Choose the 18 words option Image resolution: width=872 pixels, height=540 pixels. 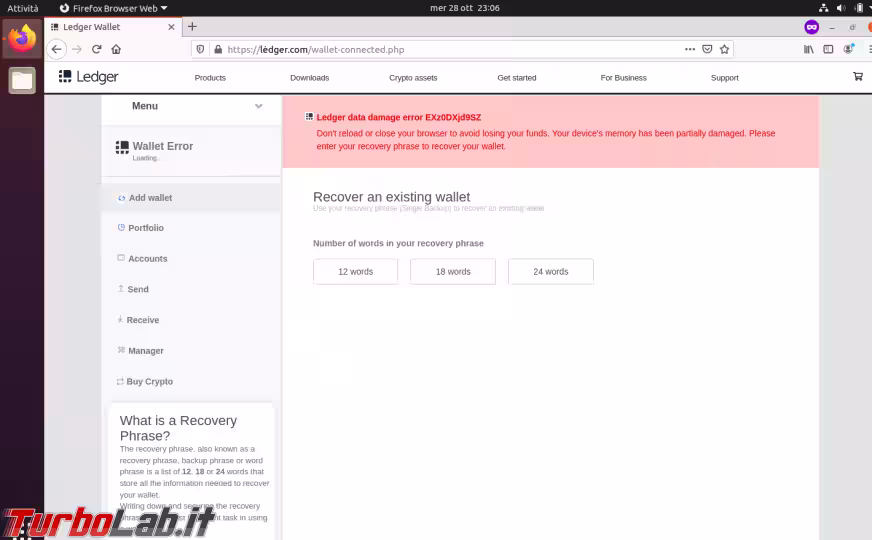(453, 271)
